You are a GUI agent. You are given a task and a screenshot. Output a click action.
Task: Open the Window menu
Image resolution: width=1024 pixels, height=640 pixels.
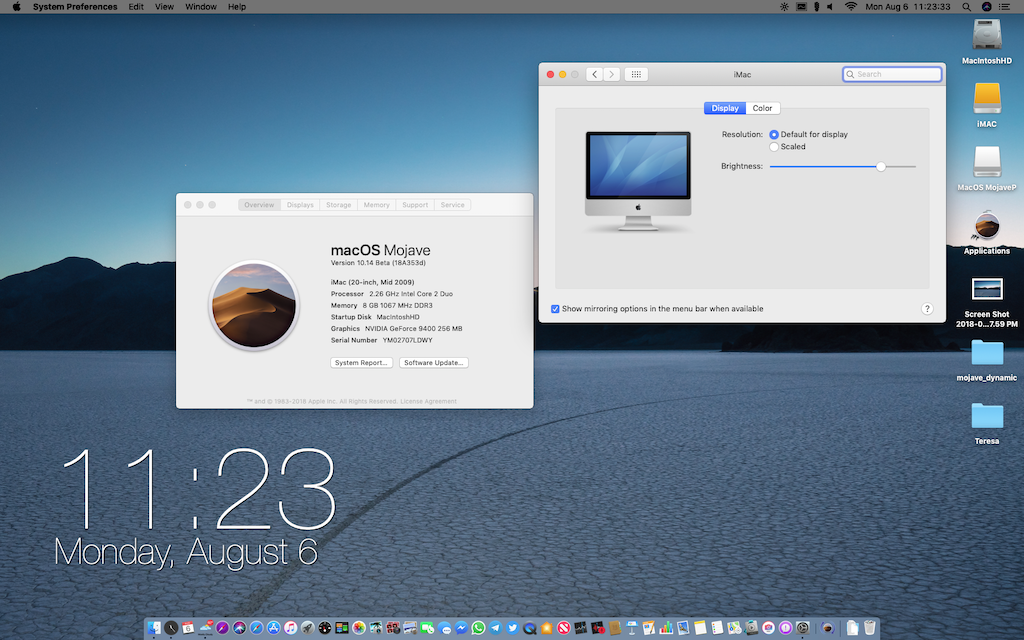[200, 7]
